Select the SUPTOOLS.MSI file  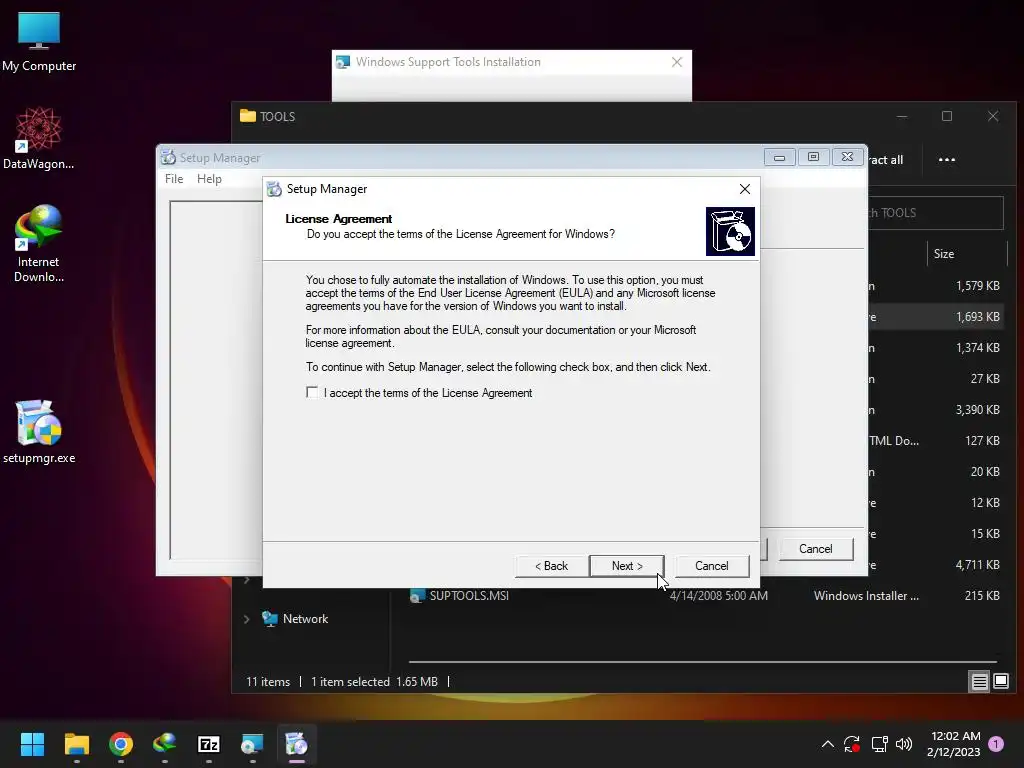point(469,596)
